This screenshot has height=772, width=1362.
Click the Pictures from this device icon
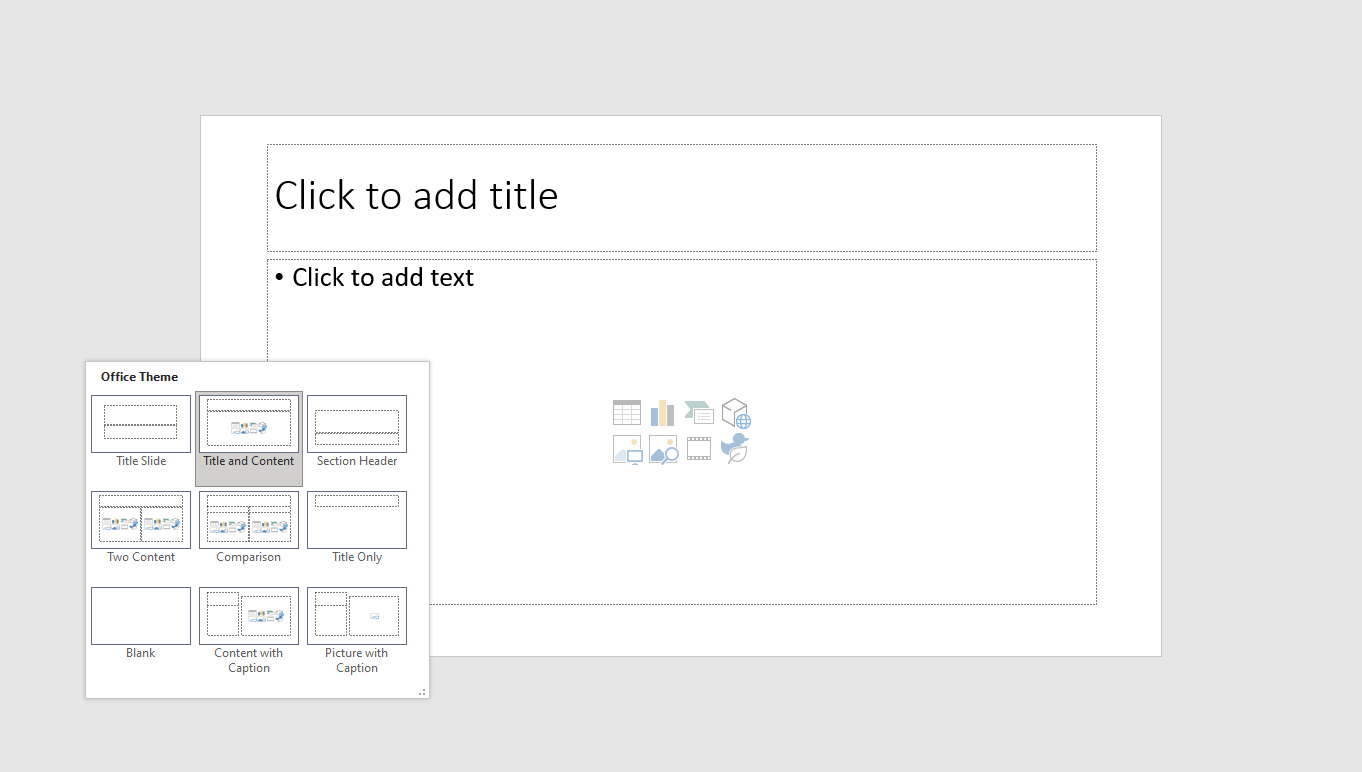(x=627, y=449)
